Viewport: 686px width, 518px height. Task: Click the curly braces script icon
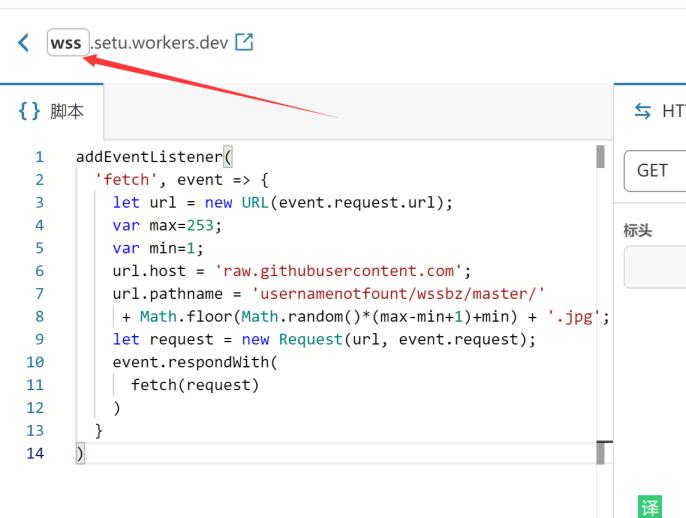(x=29, y=111)
